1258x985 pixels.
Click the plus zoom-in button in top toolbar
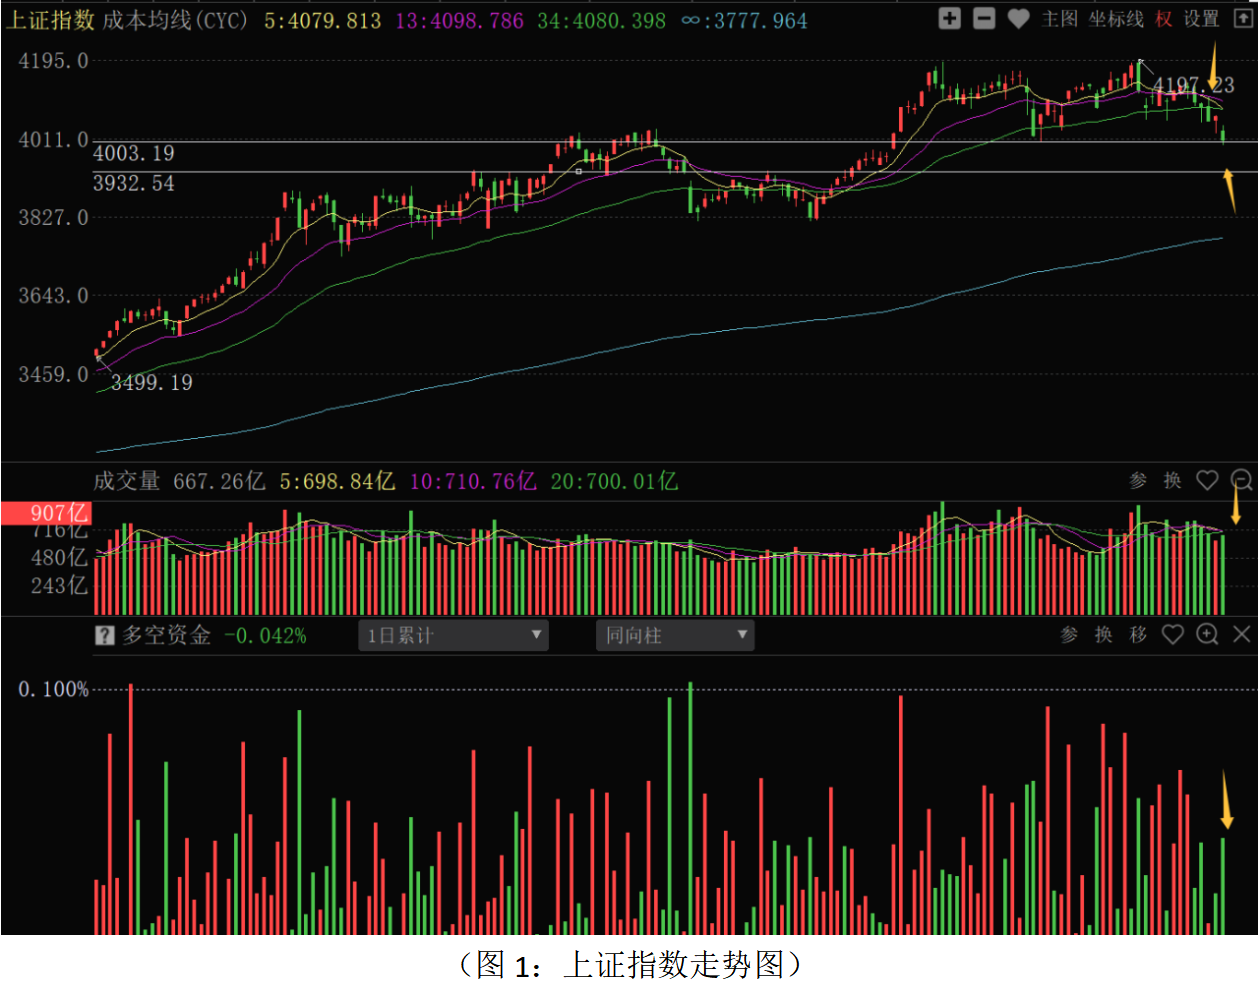point(949,19)
